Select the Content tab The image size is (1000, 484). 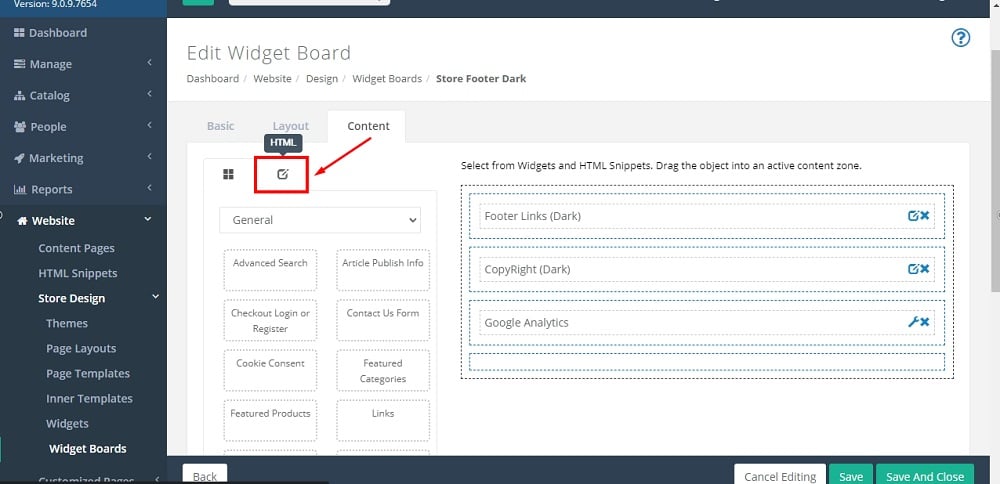368,126
